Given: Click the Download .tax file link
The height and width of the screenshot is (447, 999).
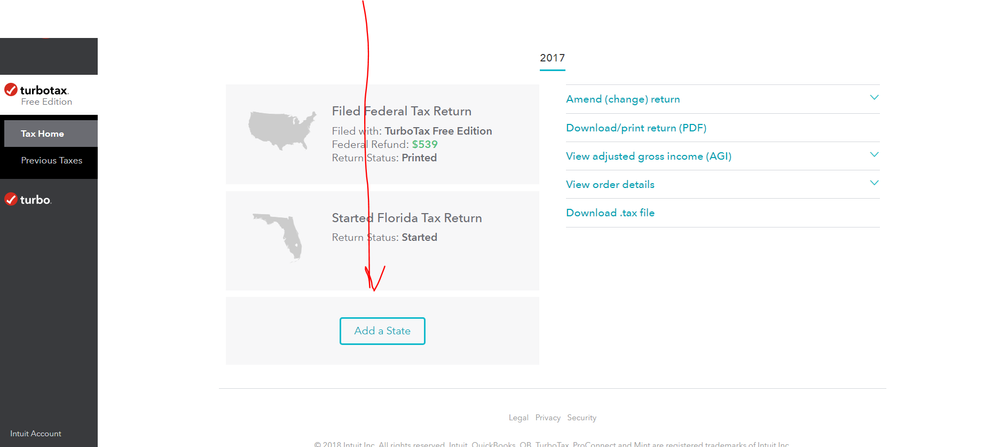Looking at the screenshot, I should [x=610, y=213].
